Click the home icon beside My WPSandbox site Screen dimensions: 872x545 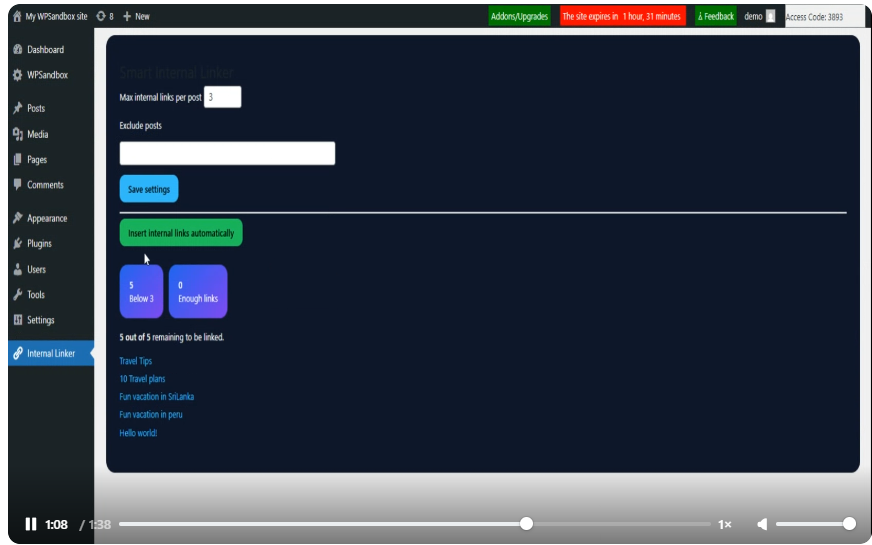(x=17, y=16)
